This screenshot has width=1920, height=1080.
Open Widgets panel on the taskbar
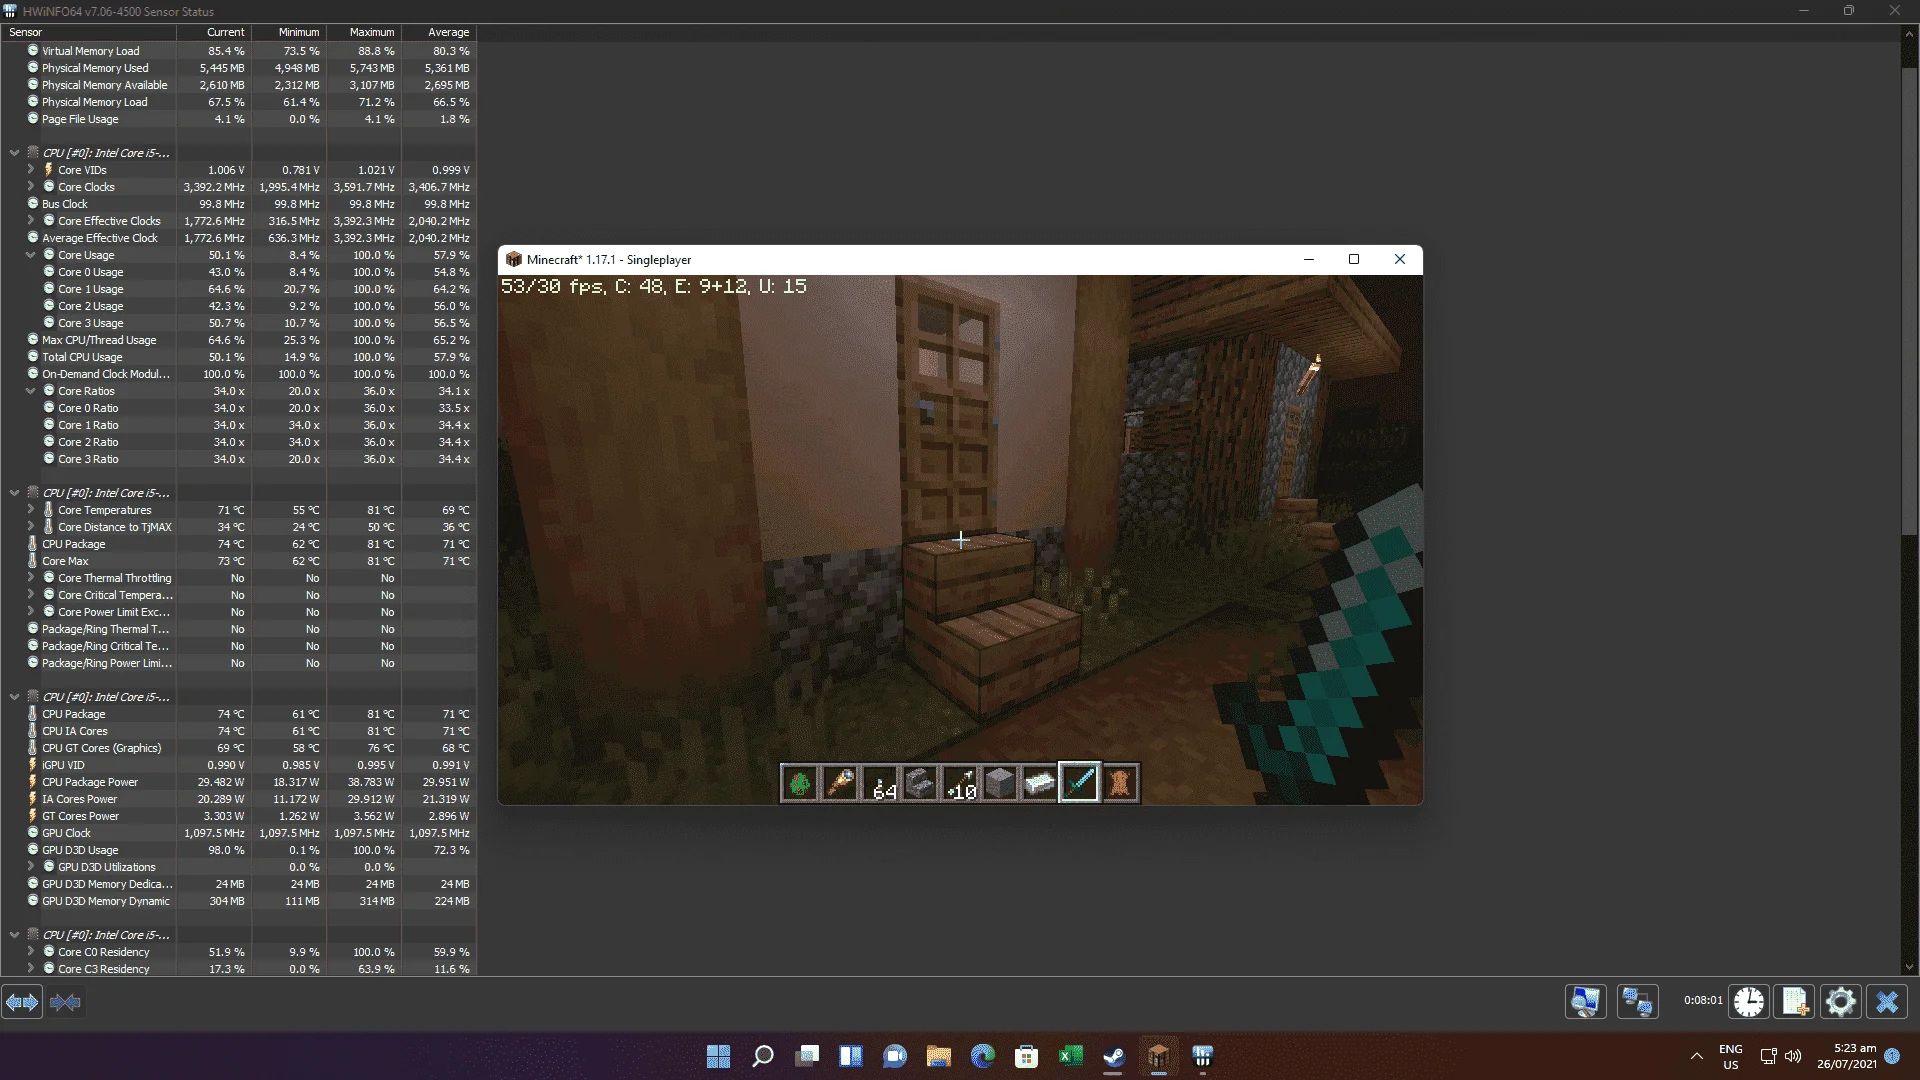(851, 1056)
